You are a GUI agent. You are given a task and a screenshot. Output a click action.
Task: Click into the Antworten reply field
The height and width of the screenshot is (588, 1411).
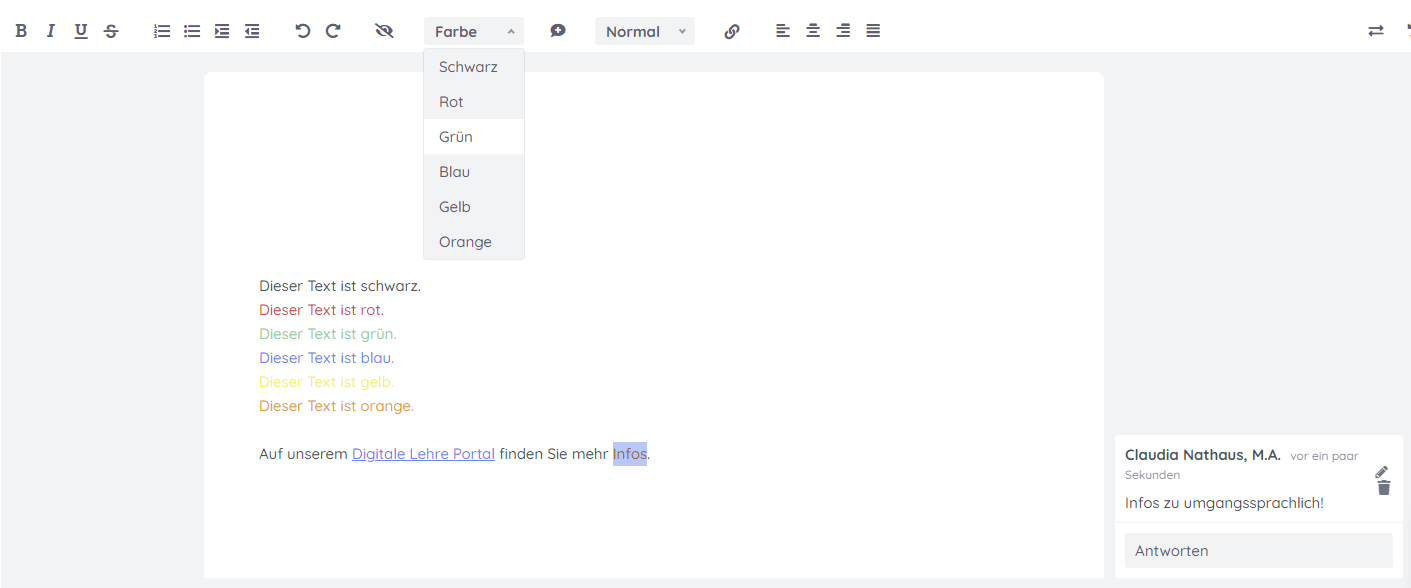click(x=1259, y=551)
